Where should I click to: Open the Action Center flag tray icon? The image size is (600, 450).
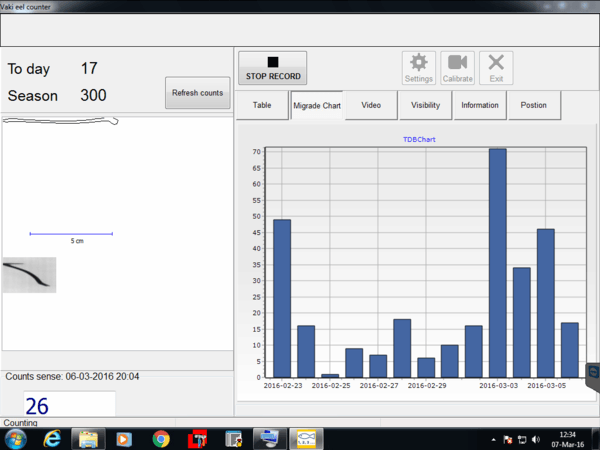click(508, 440)
